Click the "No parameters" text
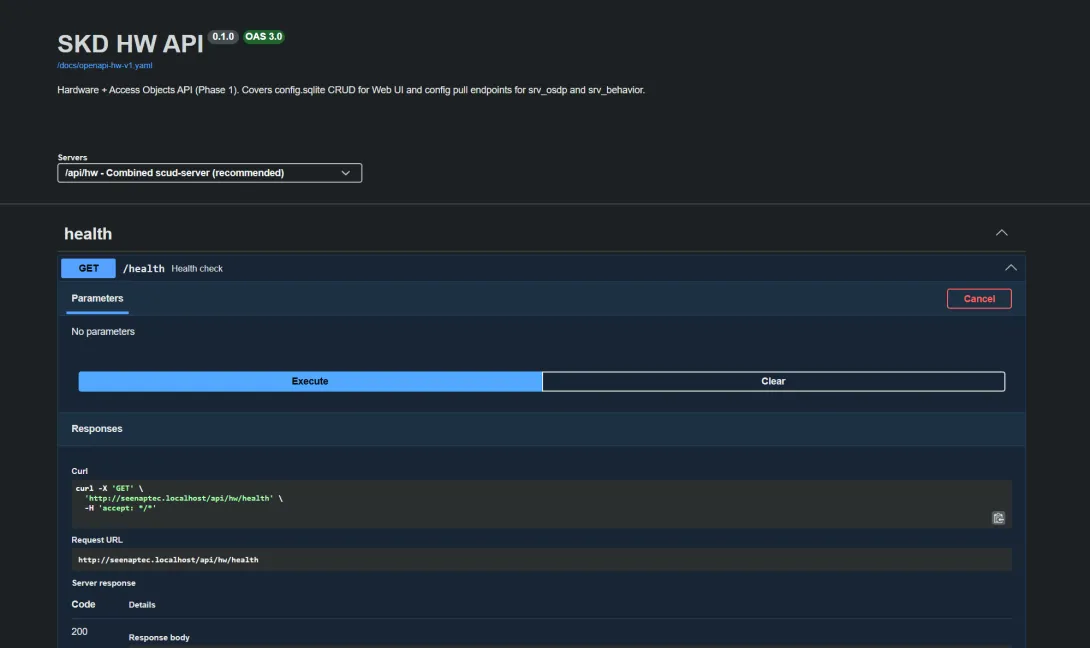1090x648 pixels. tap(103, 332)
